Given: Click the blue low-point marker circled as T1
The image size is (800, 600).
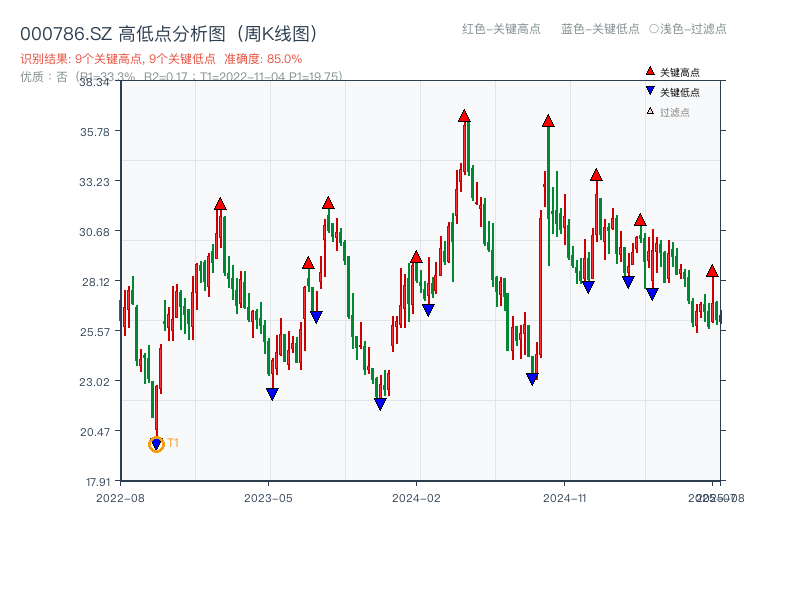Looking at the screenshot, I should tap(156, 444).
